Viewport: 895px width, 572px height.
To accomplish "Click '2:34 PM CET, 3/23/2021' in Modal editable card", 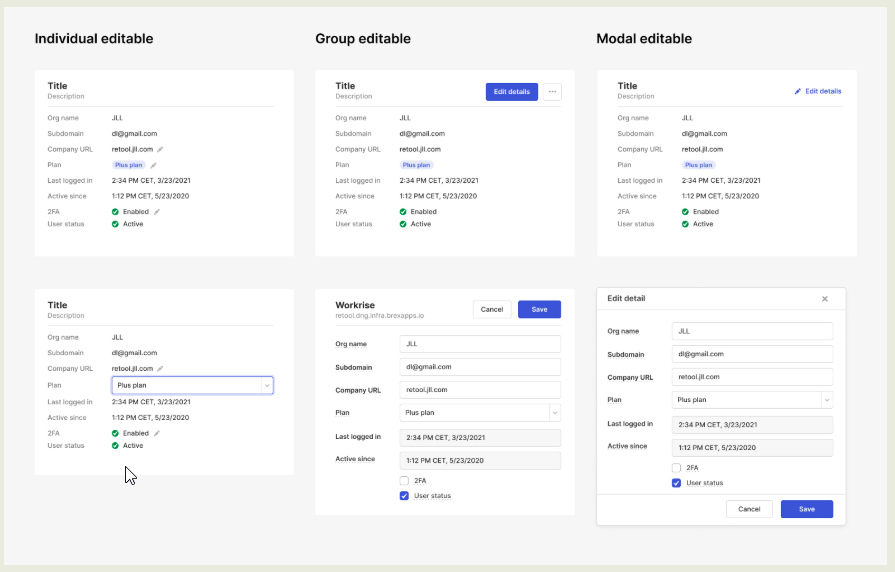I will (x=721, y=180).
